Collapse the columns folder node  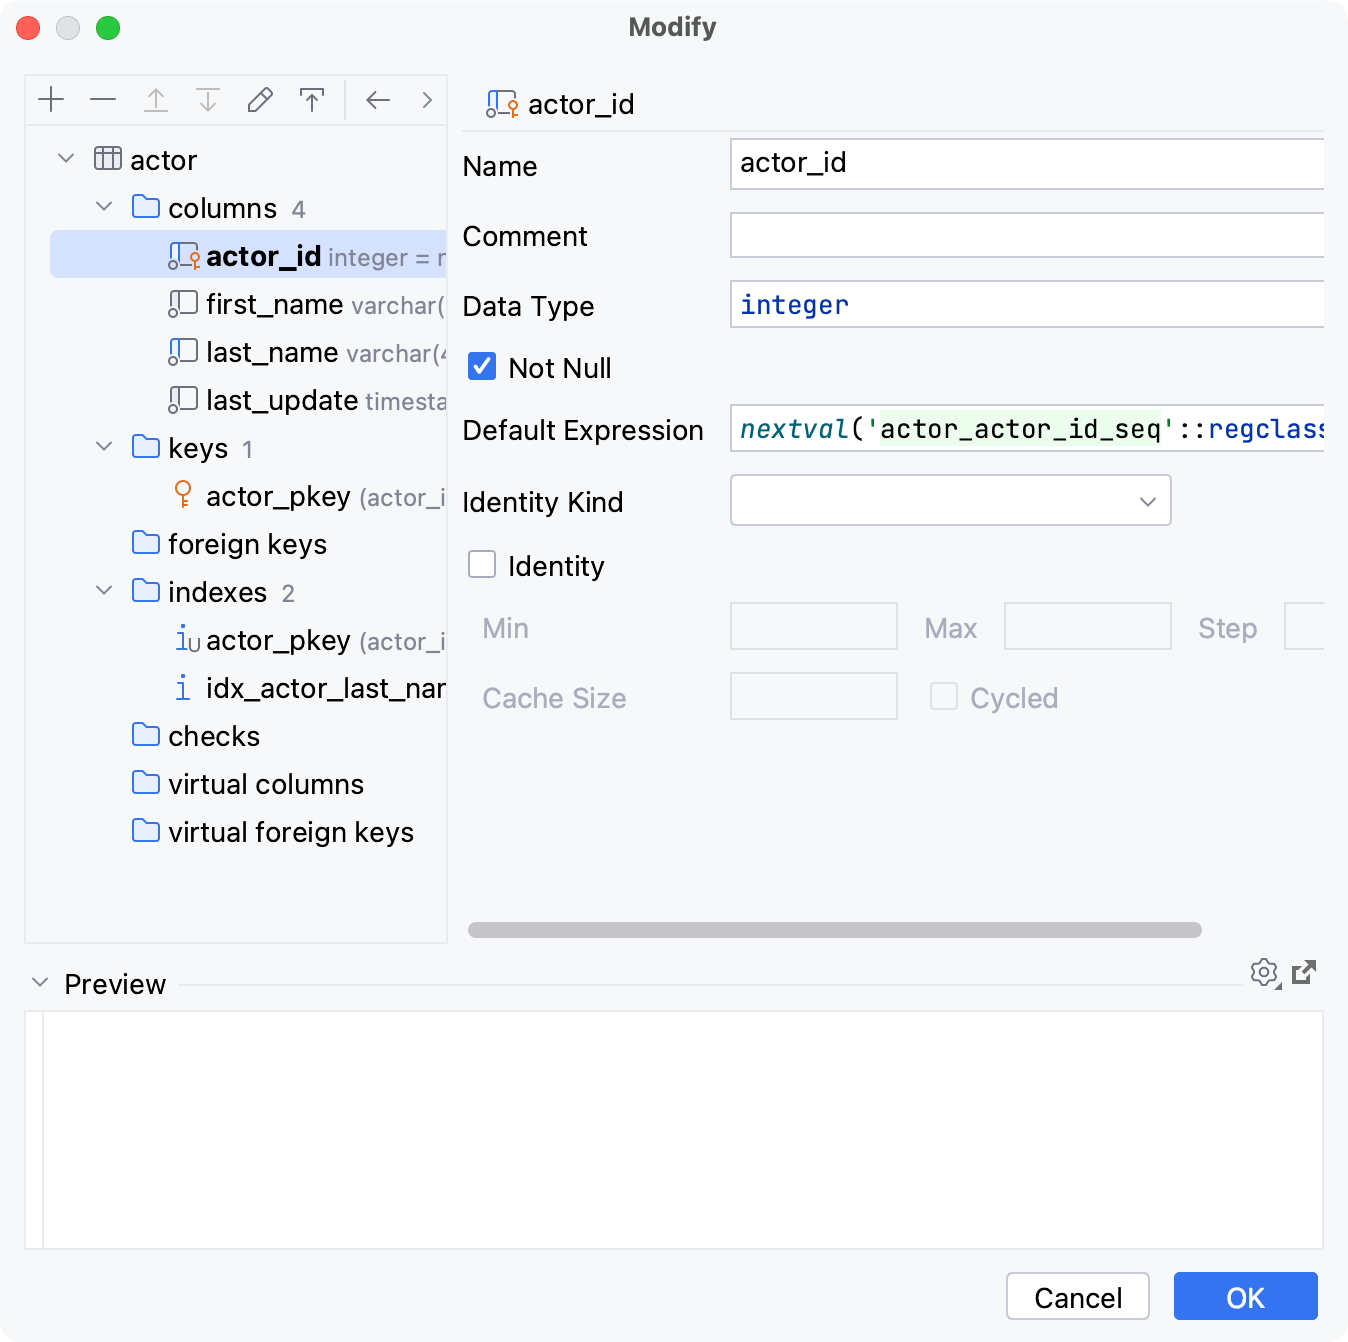coord(104,207)
